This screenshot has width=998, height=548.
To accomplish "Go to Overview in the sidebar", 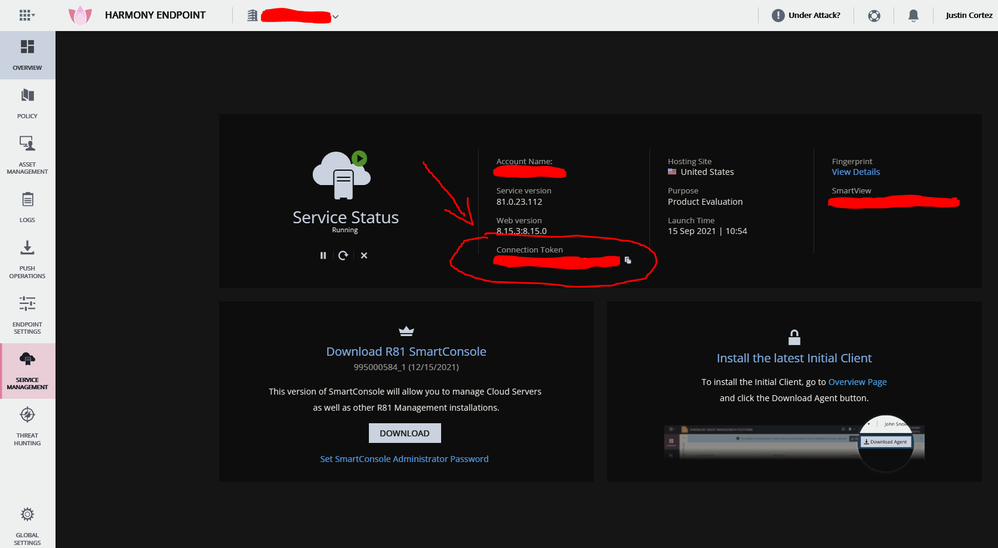I will tap(27, 55).
